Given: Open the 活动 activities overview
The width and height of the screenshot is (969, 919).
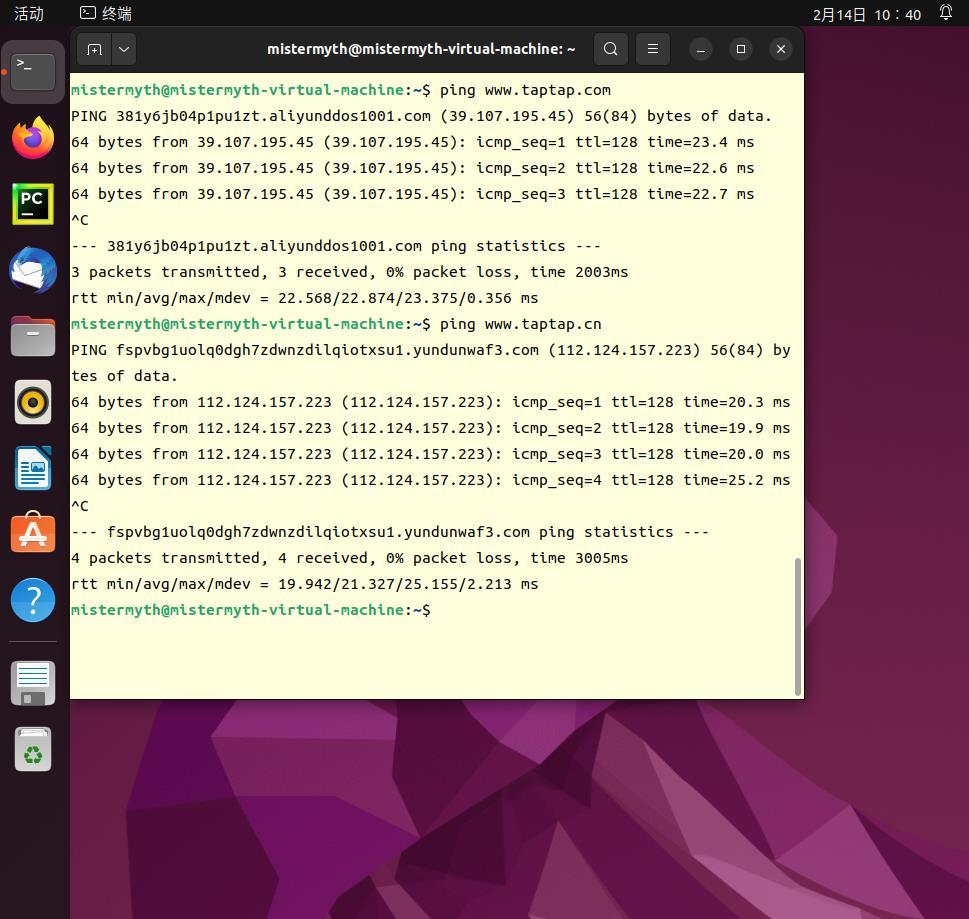Looking at the screenshot, I should point(29,14).
